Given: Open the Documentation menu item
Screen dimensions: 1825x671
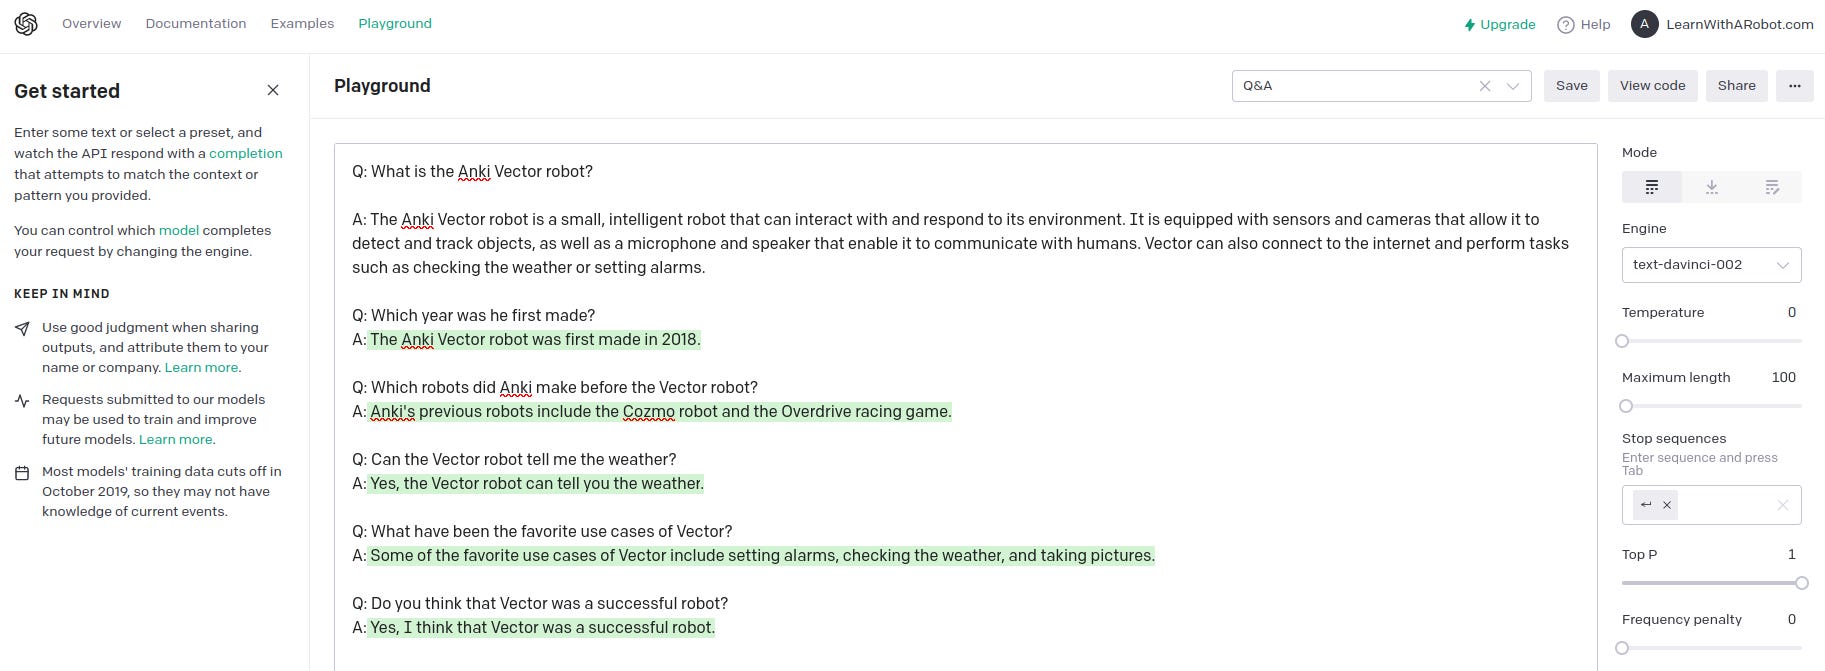Looking at the screenshot, I should click(195, 23).
